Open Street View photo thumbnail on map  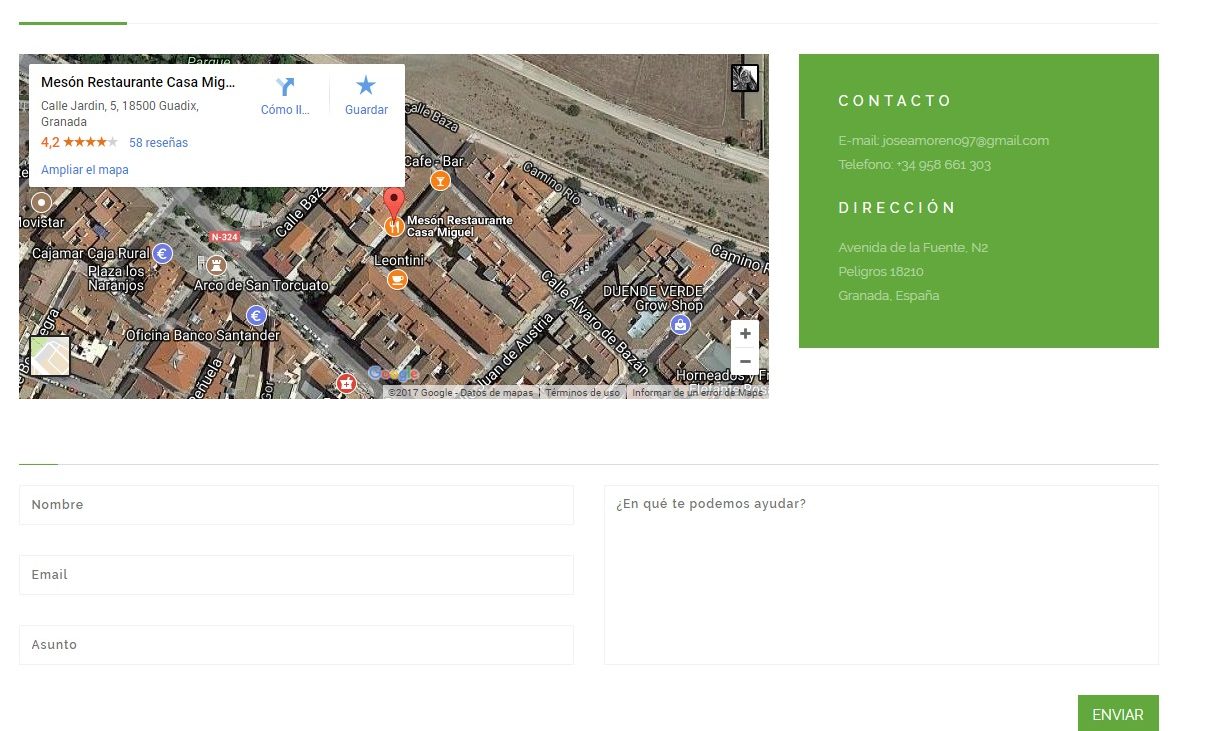744,78
